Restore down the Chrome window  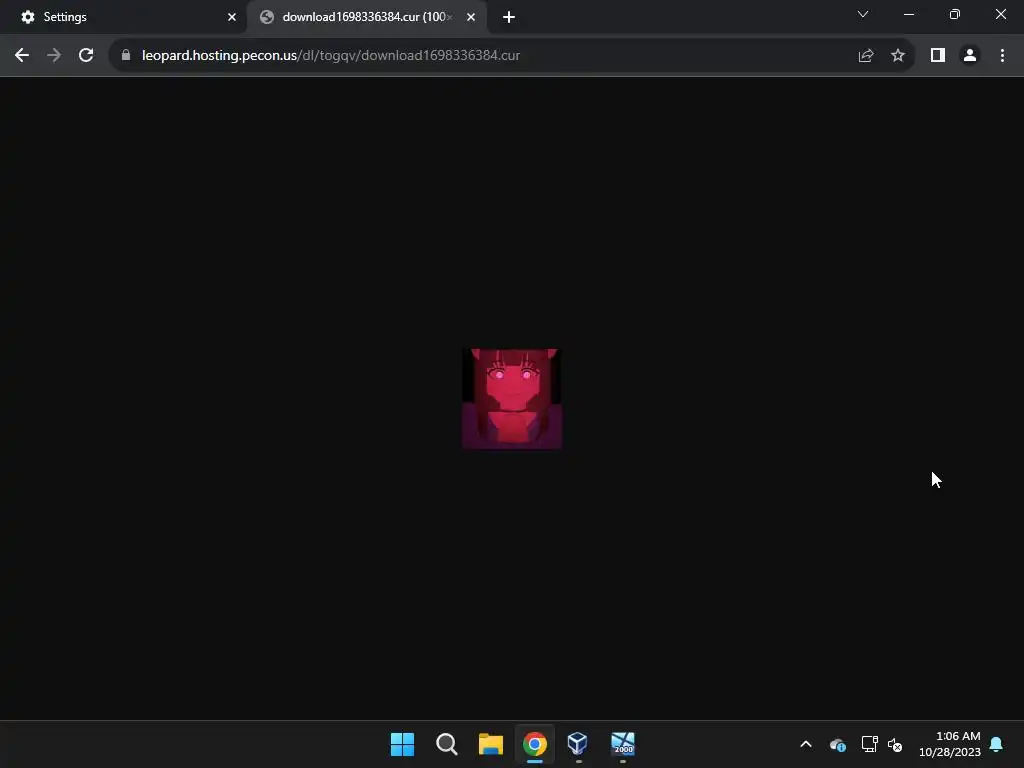pos(955,14)
